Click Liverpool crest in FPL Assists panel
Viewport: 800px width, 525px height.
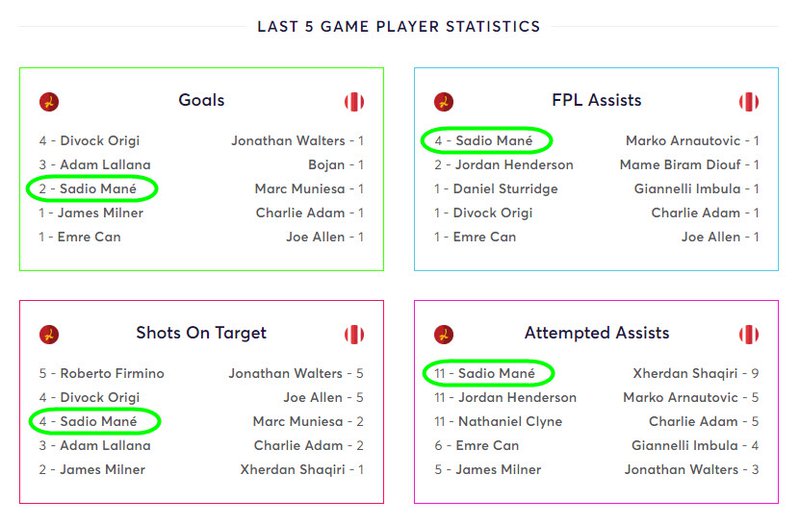[444, 102]
